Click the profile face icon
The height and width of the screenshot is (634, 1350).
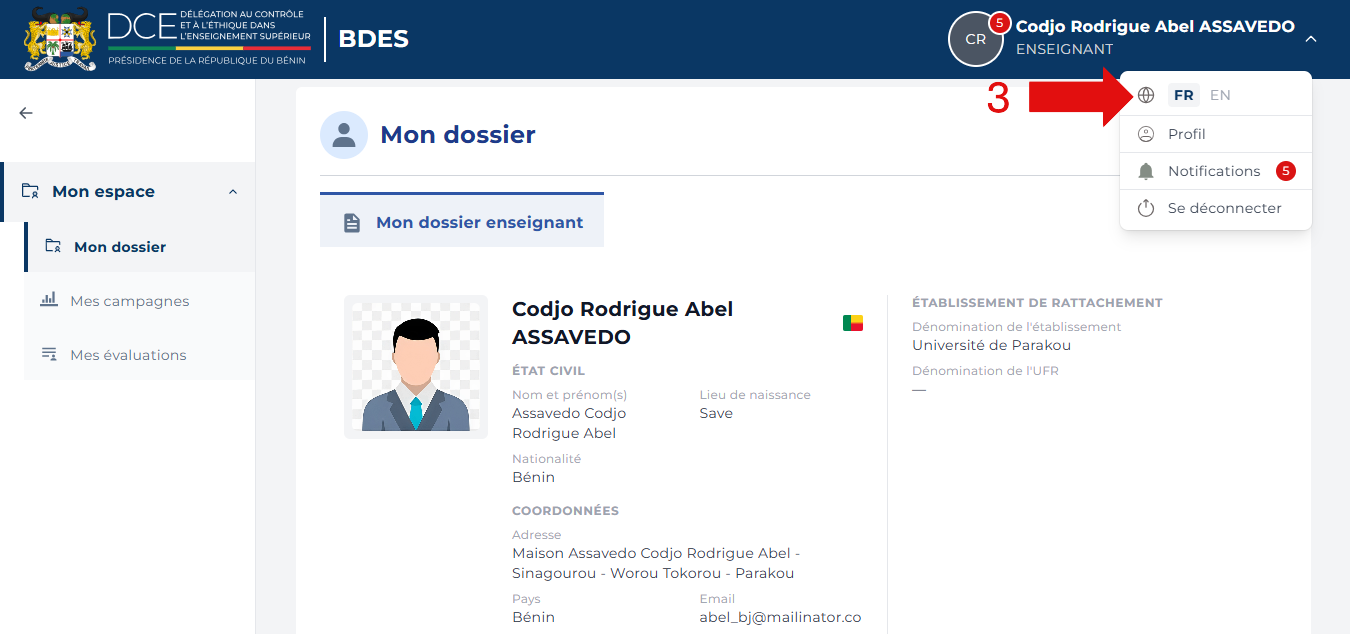point(1146,134)
